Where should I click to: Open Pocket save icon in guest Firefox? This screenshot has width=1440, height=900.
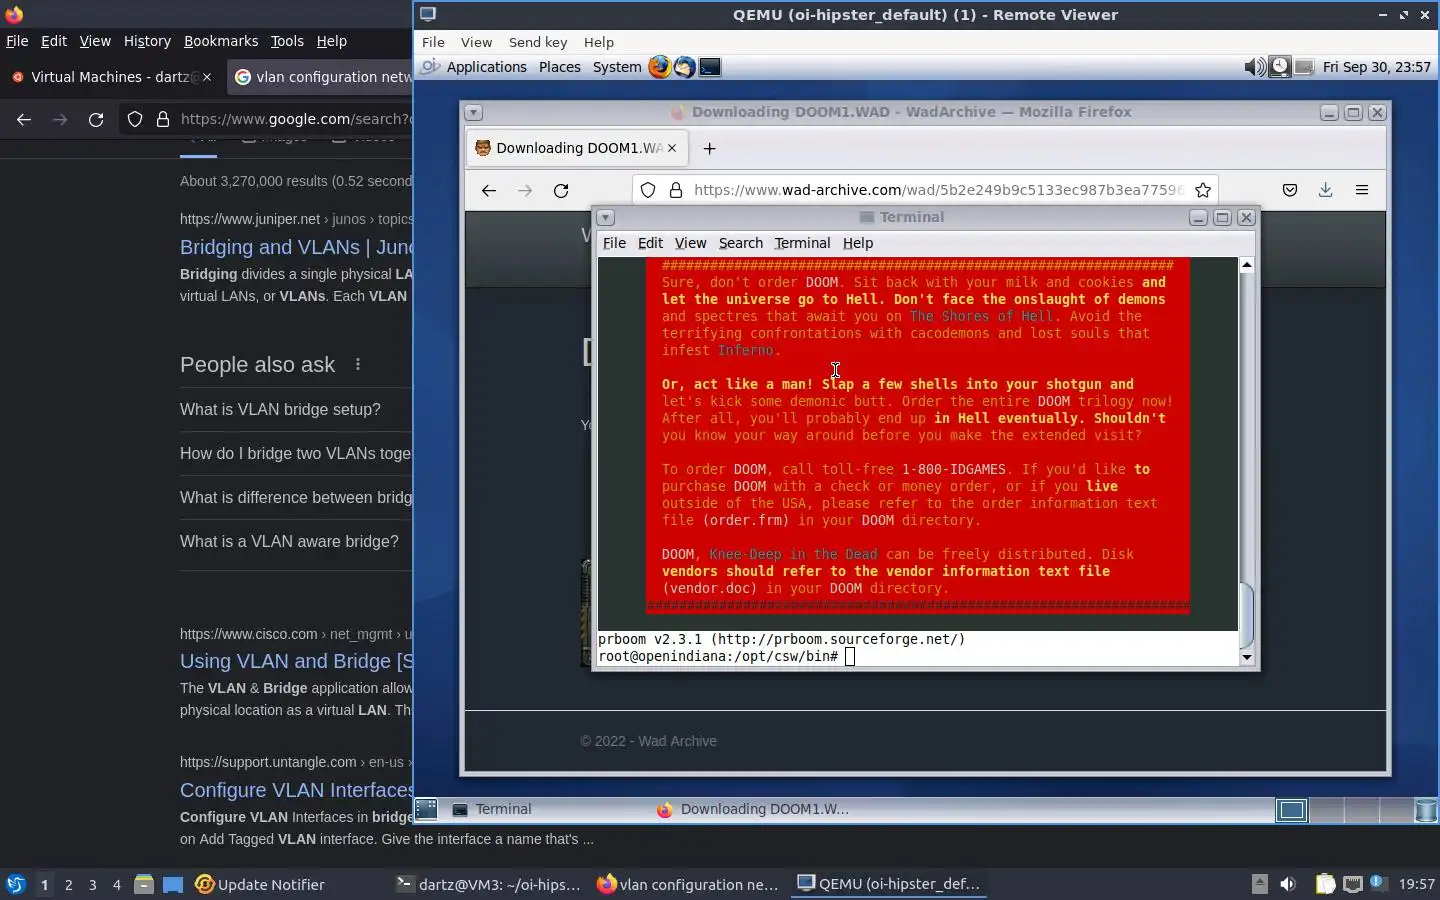1290,190
